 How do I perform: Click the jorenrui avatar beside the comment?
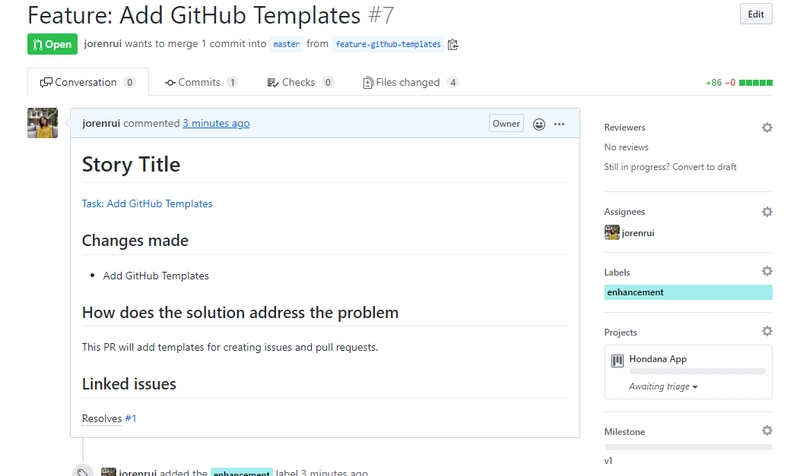[42, 123]
